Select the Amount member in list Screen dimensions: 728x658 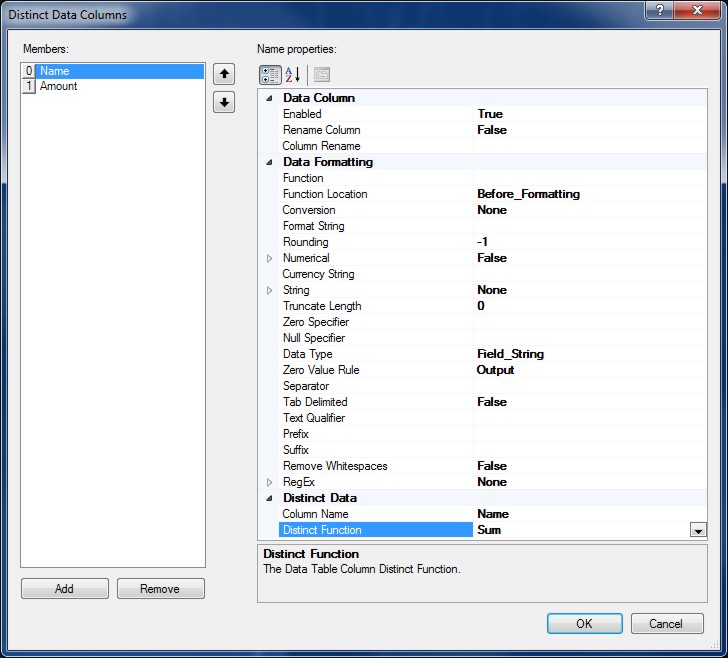tap(59, 87)
